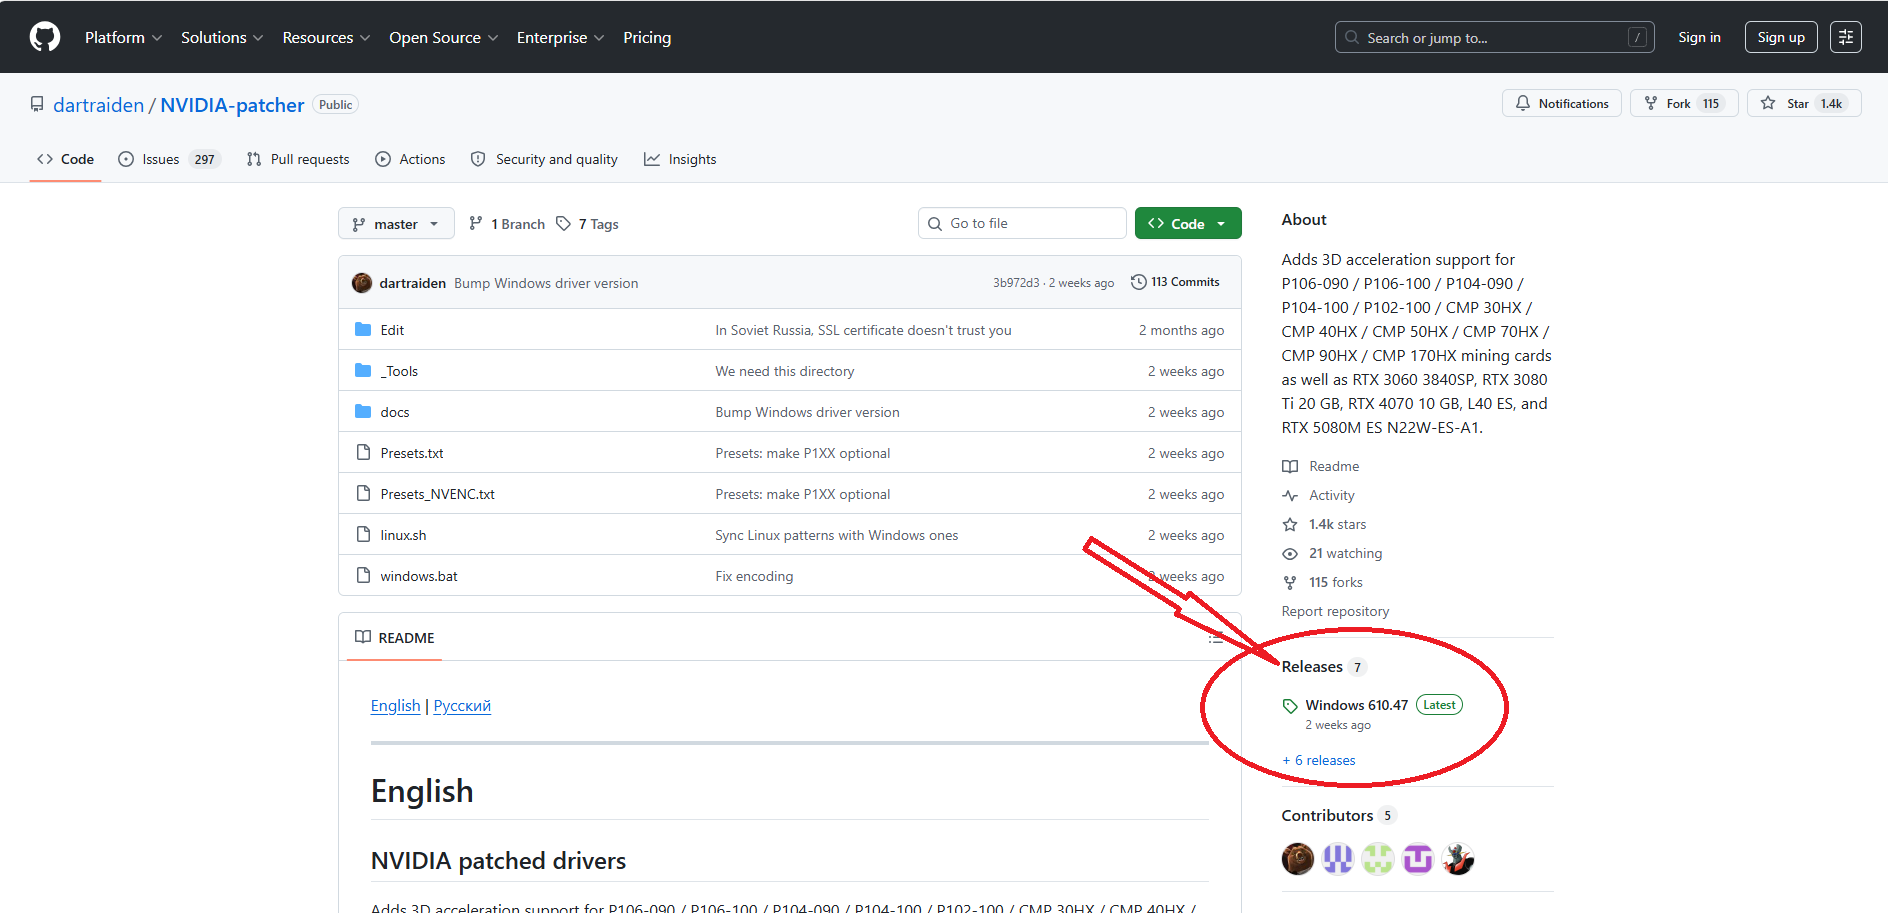Focus the Search or jump to field
This screenshot has width=1888, height=913.
(1494, 37)
